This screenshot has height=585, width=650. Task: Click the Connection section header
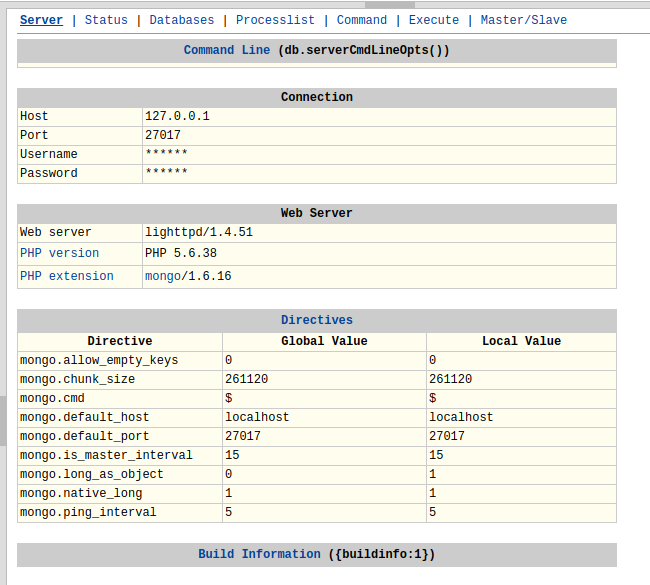click(x=316, y=97)
